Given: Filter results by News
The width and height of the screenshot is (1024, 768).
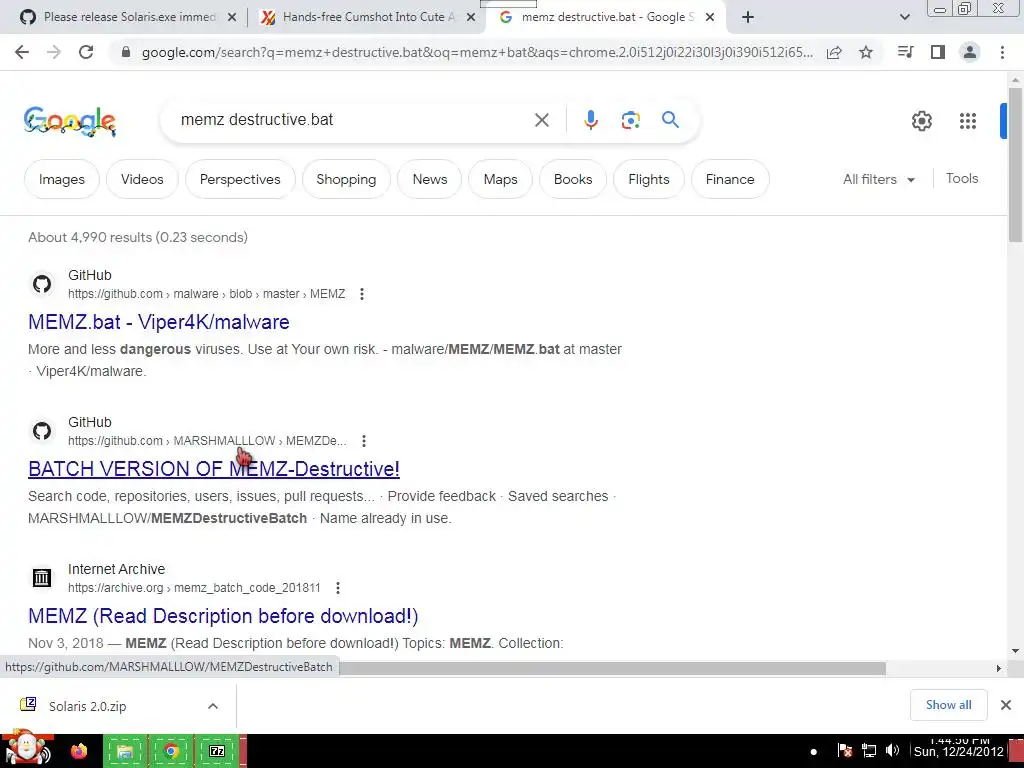Looking at the screenshot, I should 430,179.
